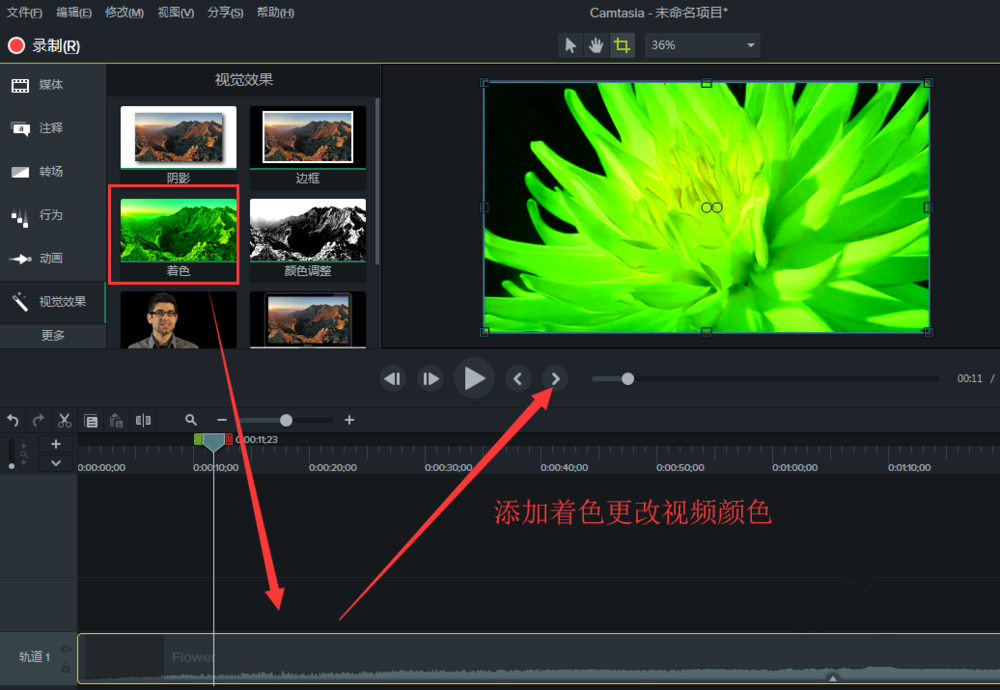The height and width of the screenshot is (690, 1000).
Task: Select the Pan hand tool
Action: click(x=595, y=45)
